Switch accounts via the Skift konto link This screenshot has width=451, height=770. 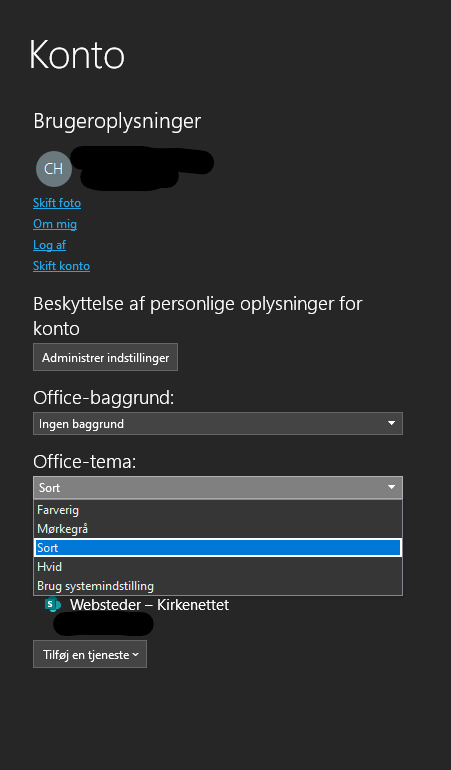click(x=61, y=266)
